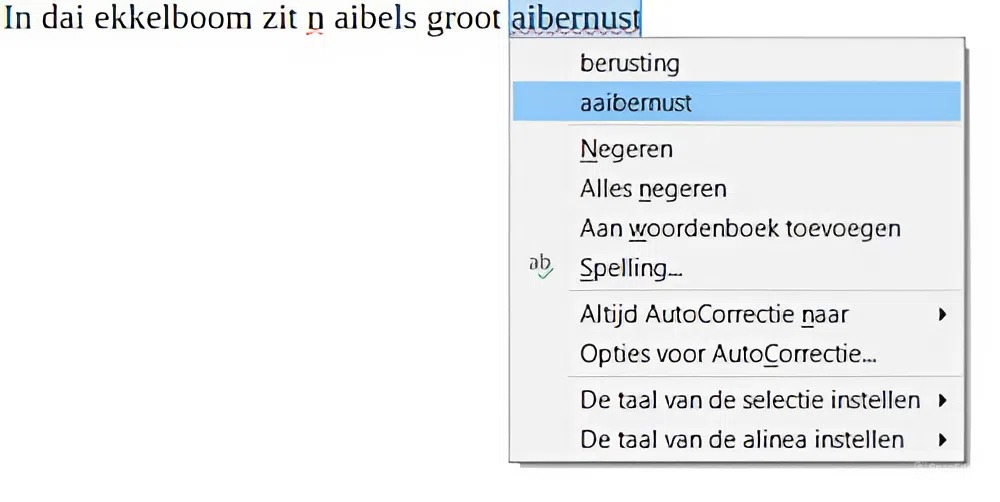Click the Spelling check icon
The width and height of the screenshot is (1000, 502).
tap(541, 266)
